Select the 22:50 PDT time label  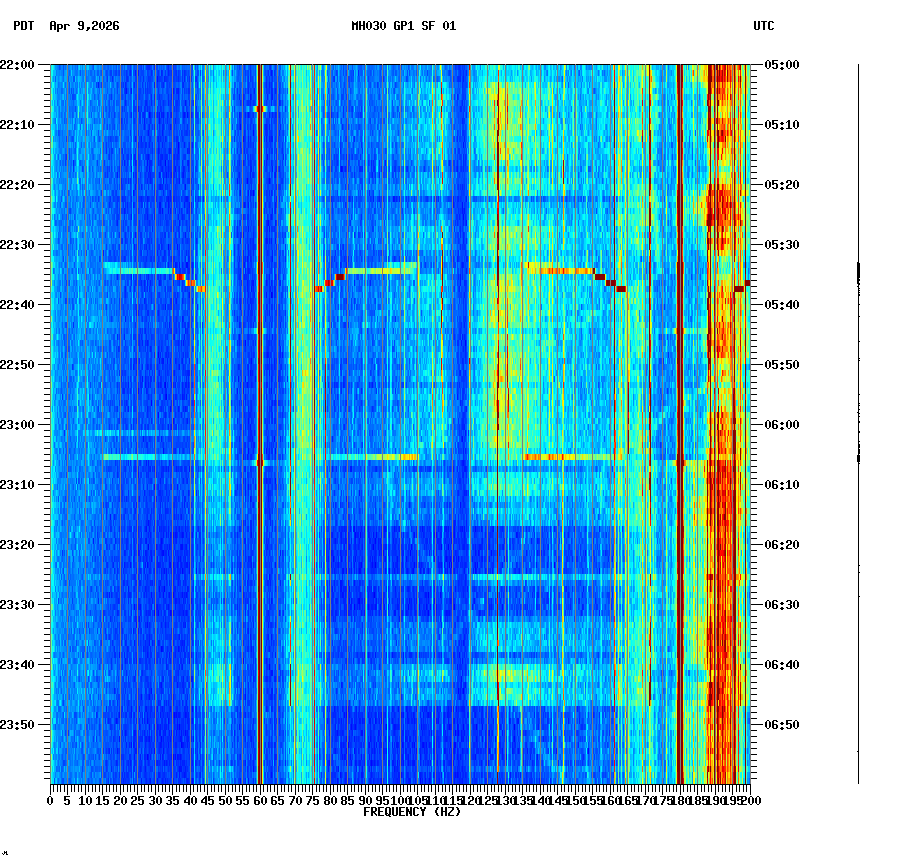[17, 365]
